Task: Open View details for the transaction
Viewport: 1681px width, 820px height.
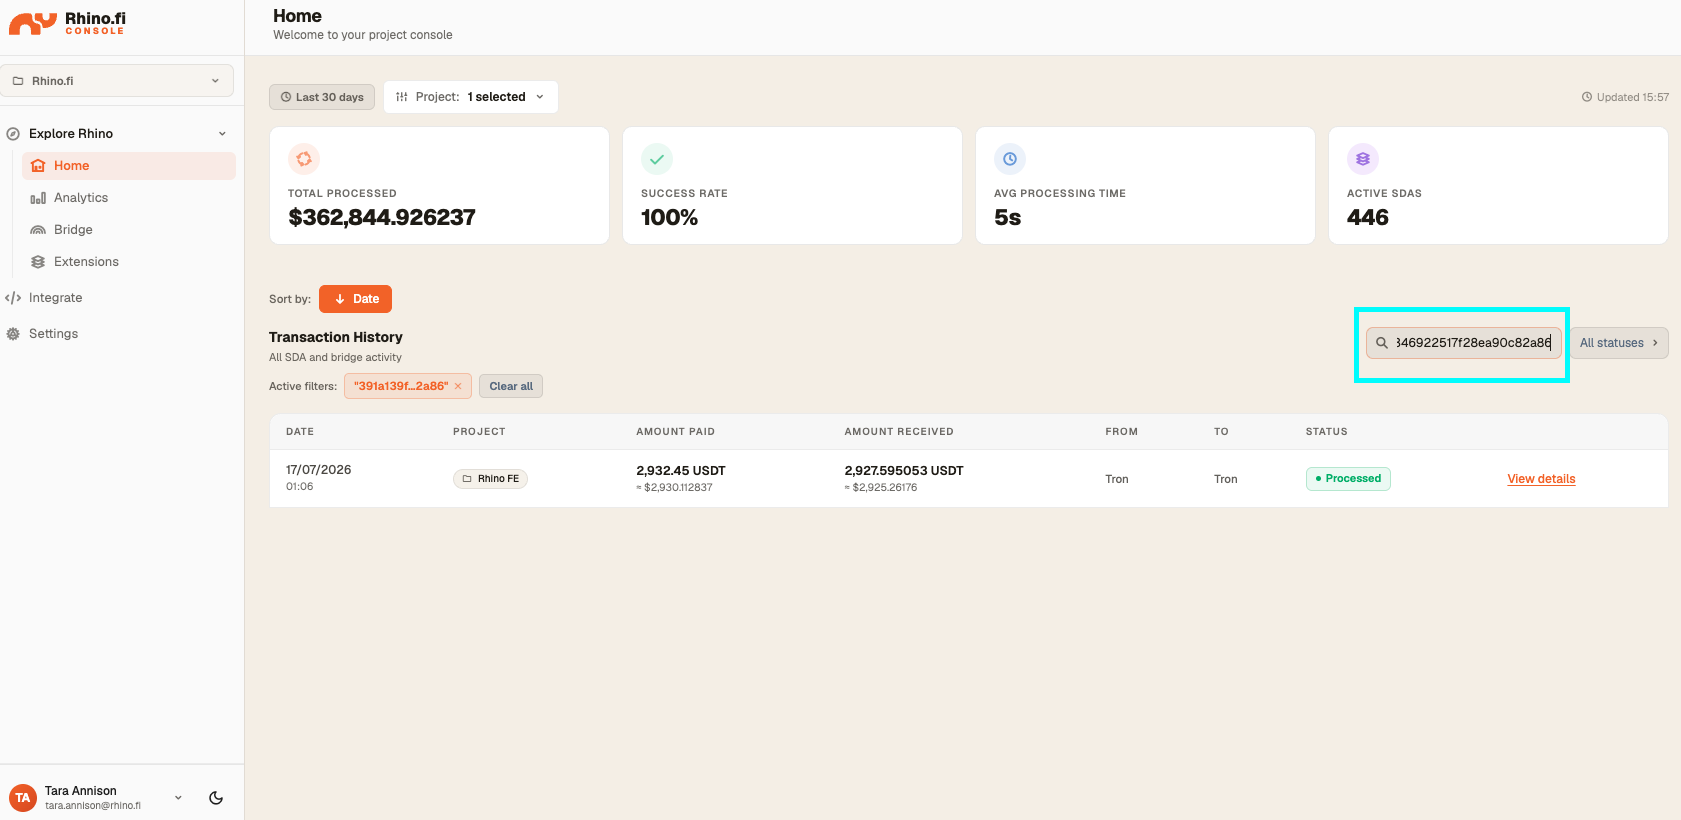Action: 1541,479
